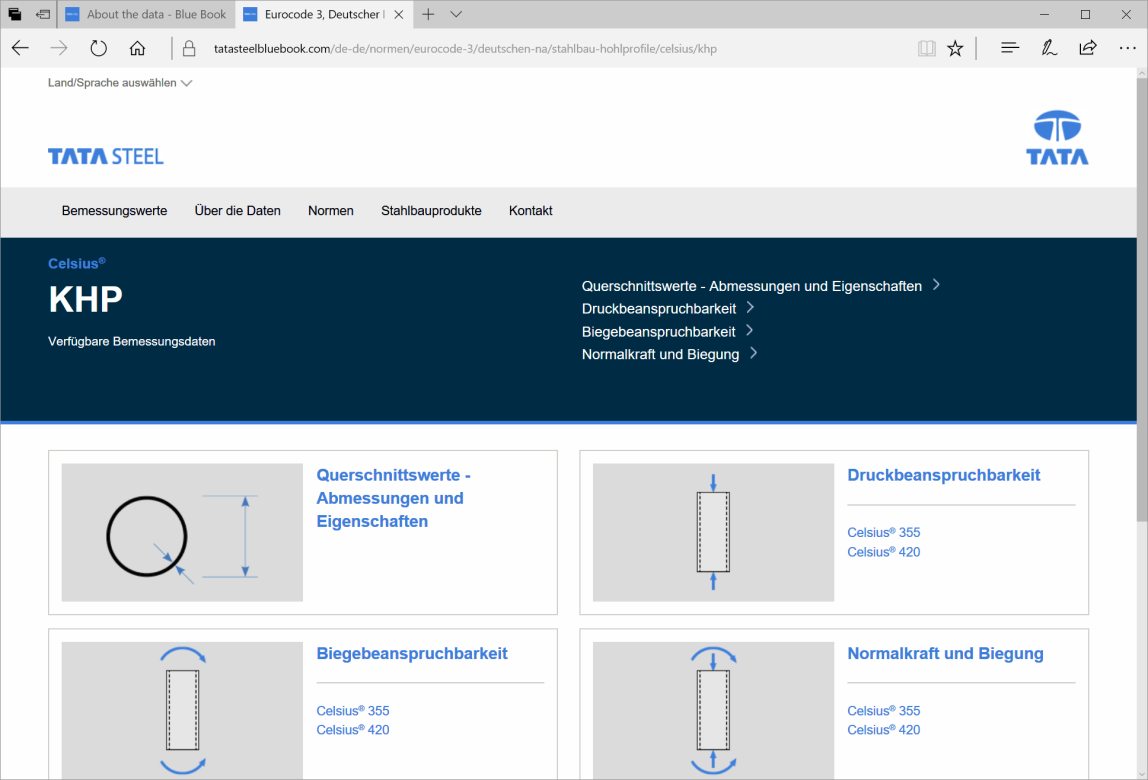Click the vertical scrollbar thumb

[x=1142, y=299]
